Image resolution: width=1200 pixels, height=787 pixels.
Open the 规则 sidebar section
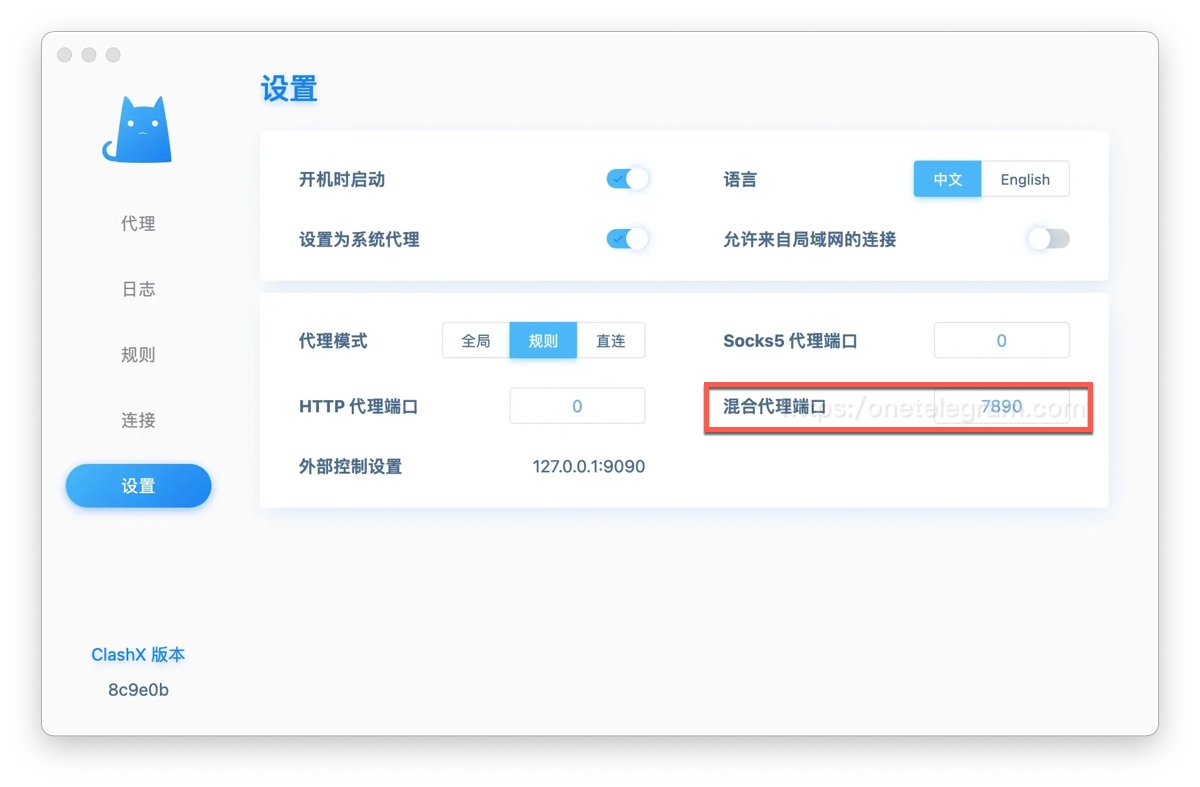(138, 355)
